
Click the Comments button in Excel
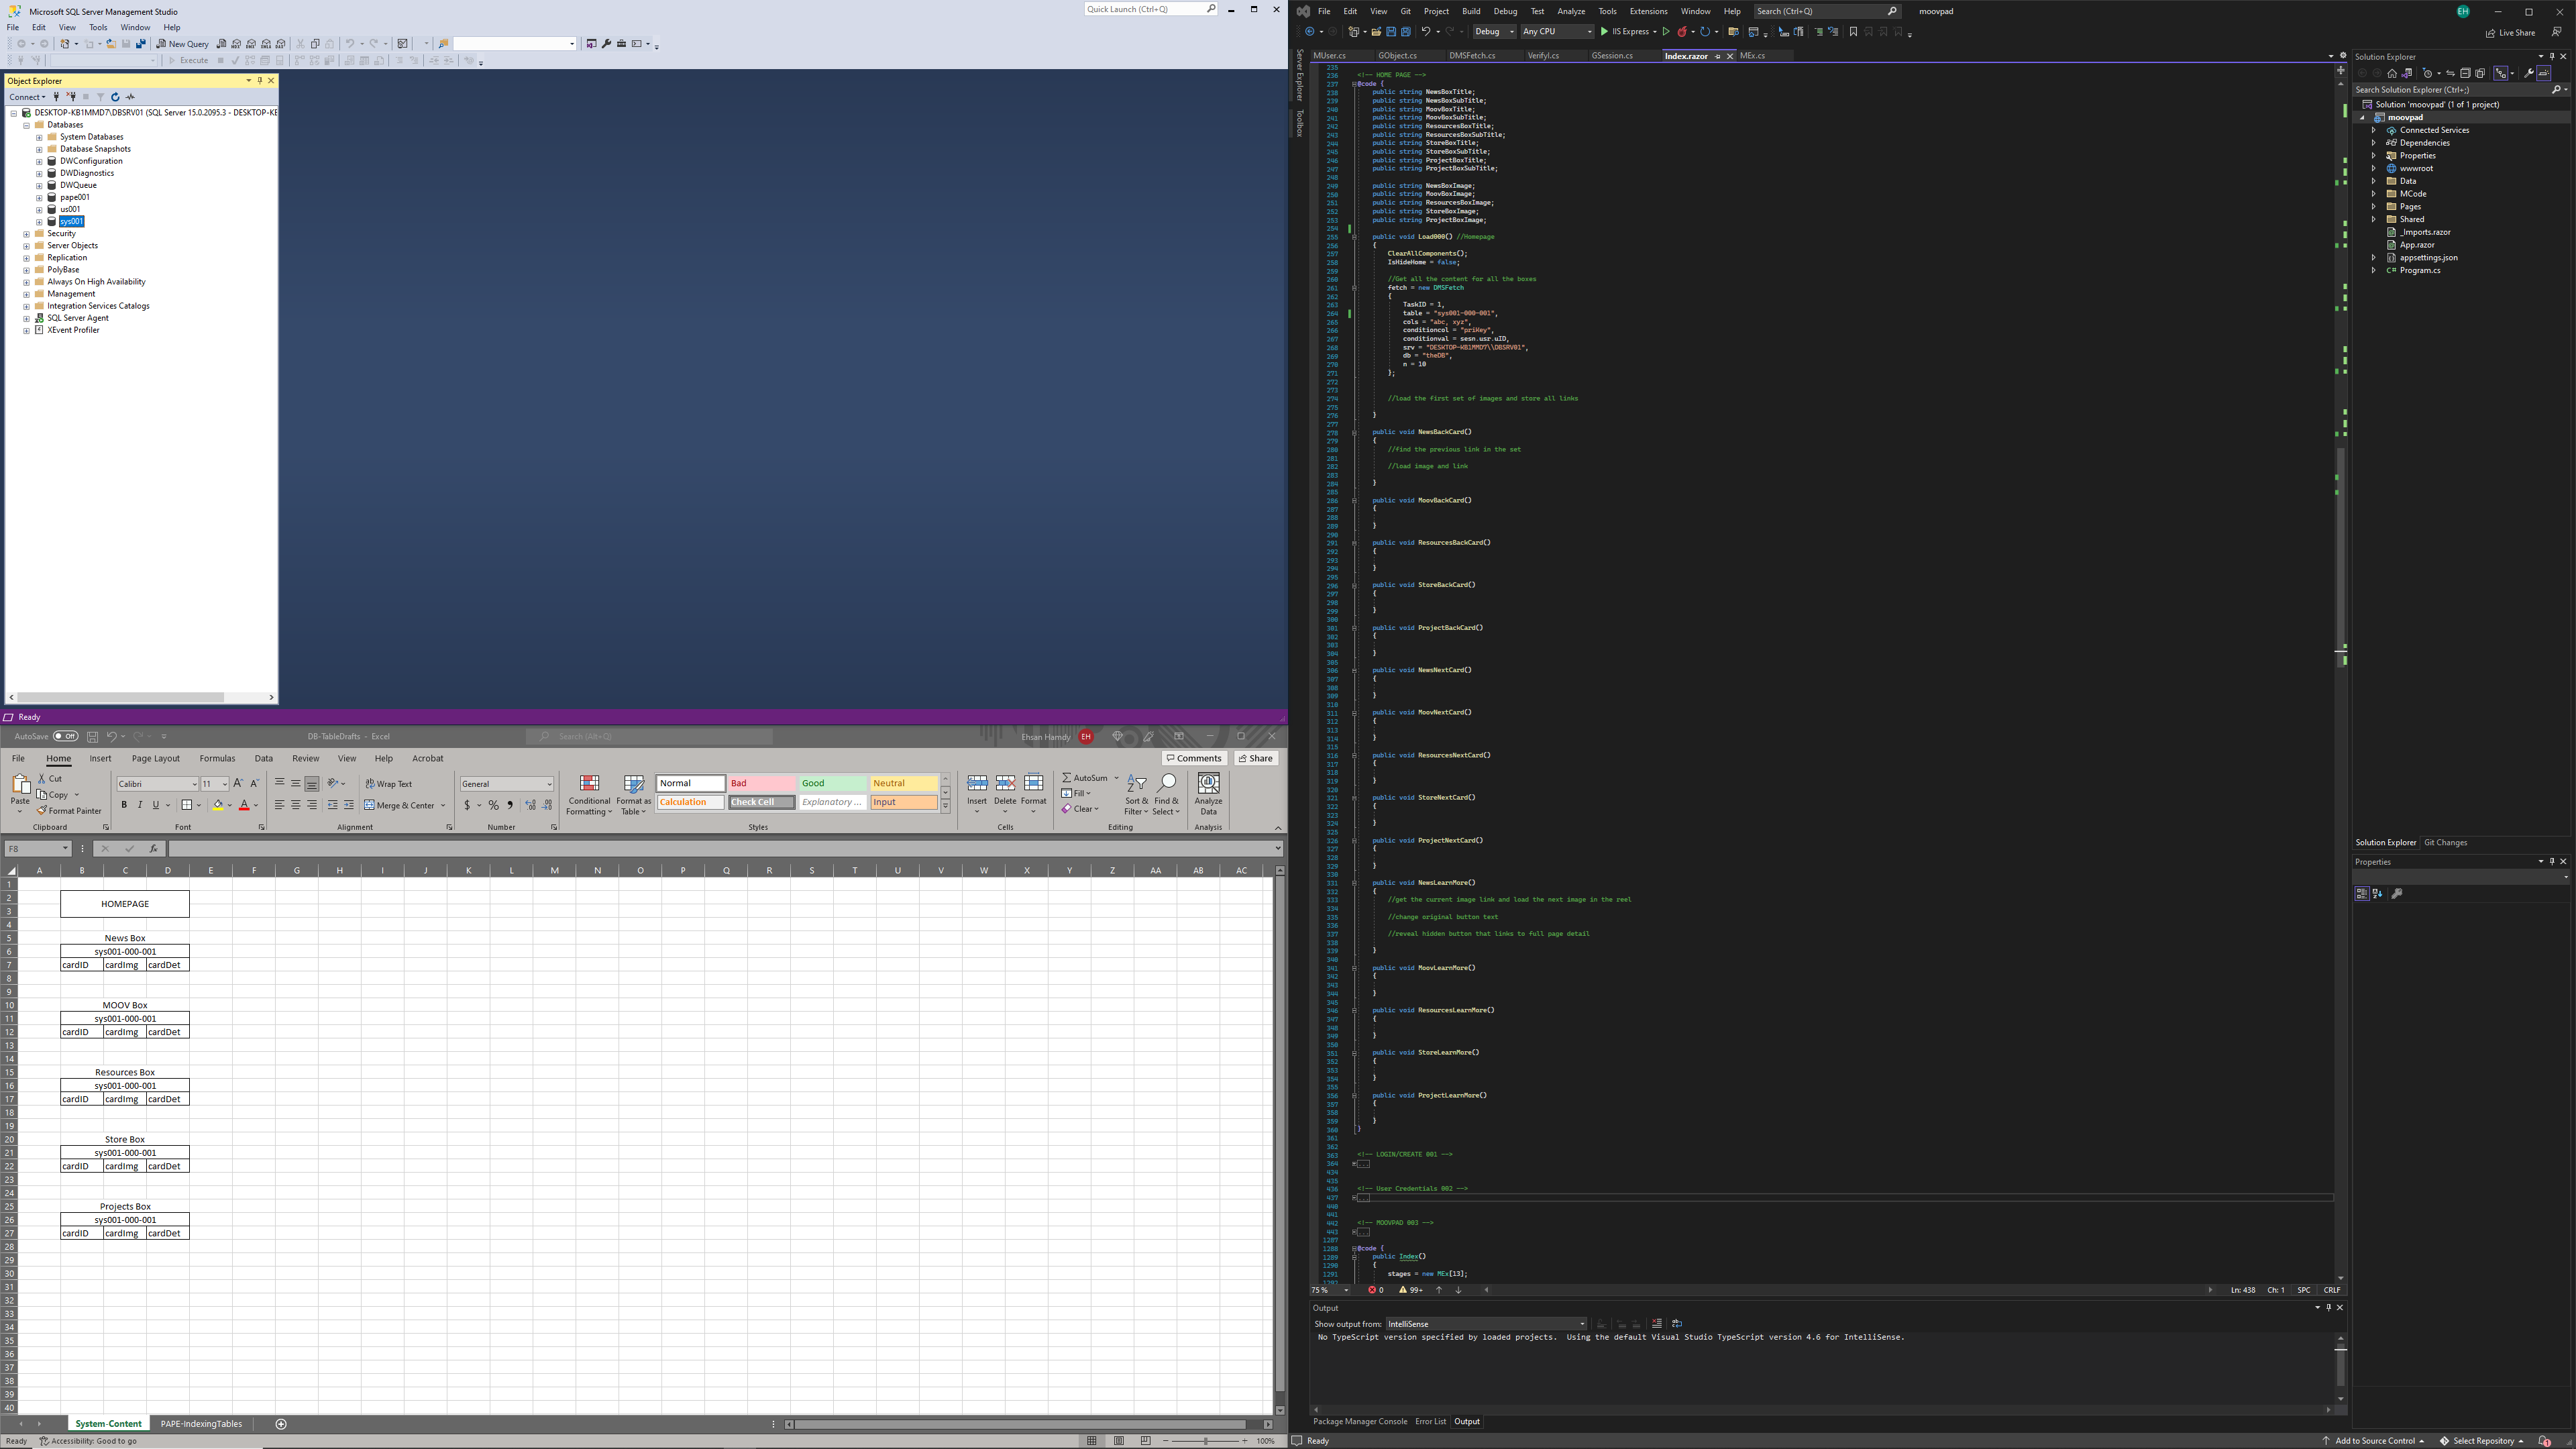click(x=1194, y=759)
